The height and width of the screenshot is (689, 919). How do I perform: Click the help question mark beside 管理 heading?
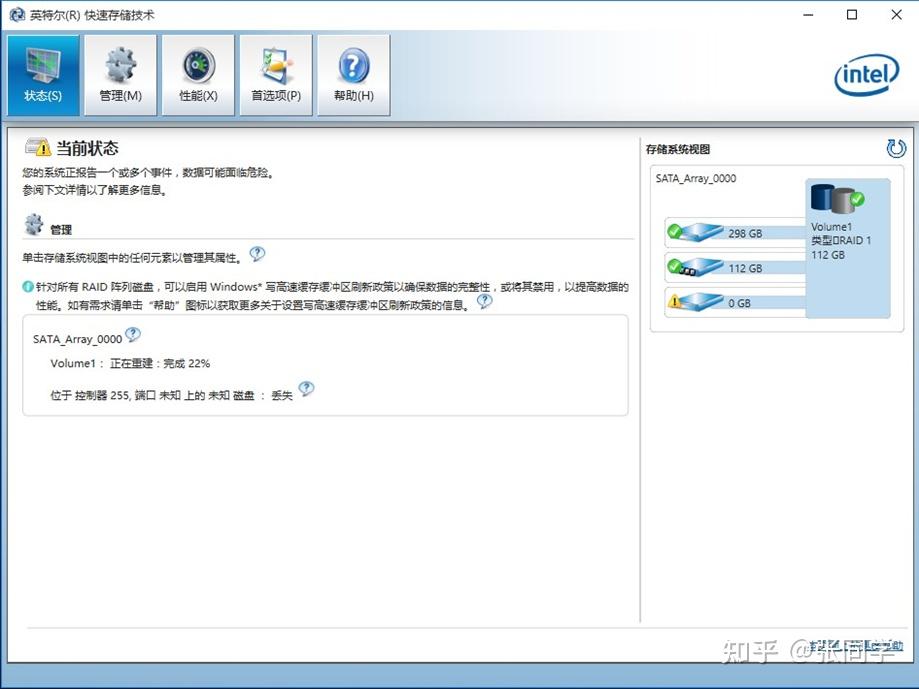pos(258,254)
